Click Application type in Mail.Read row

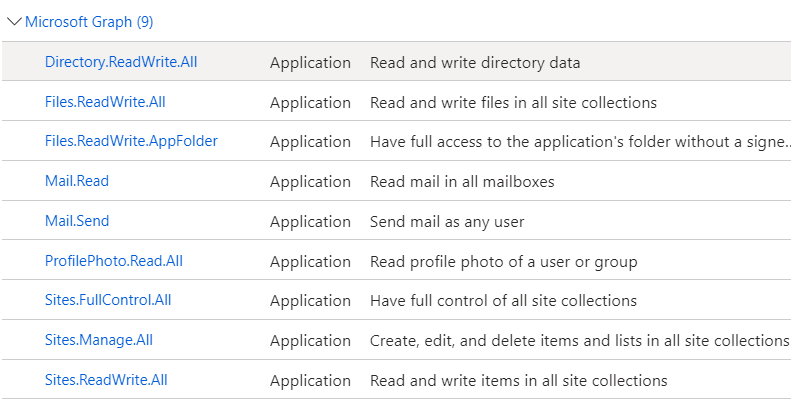[x=310, y=182]
